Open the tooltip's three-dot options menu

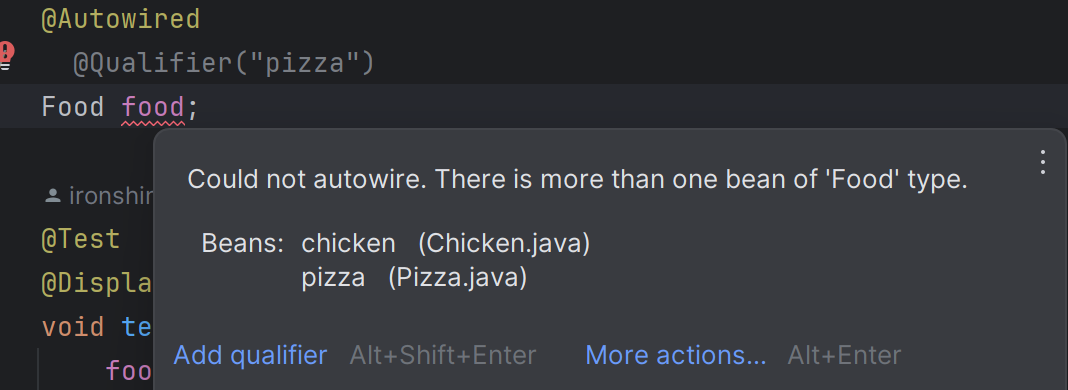pyautogui.click(x=1042, y=163)
